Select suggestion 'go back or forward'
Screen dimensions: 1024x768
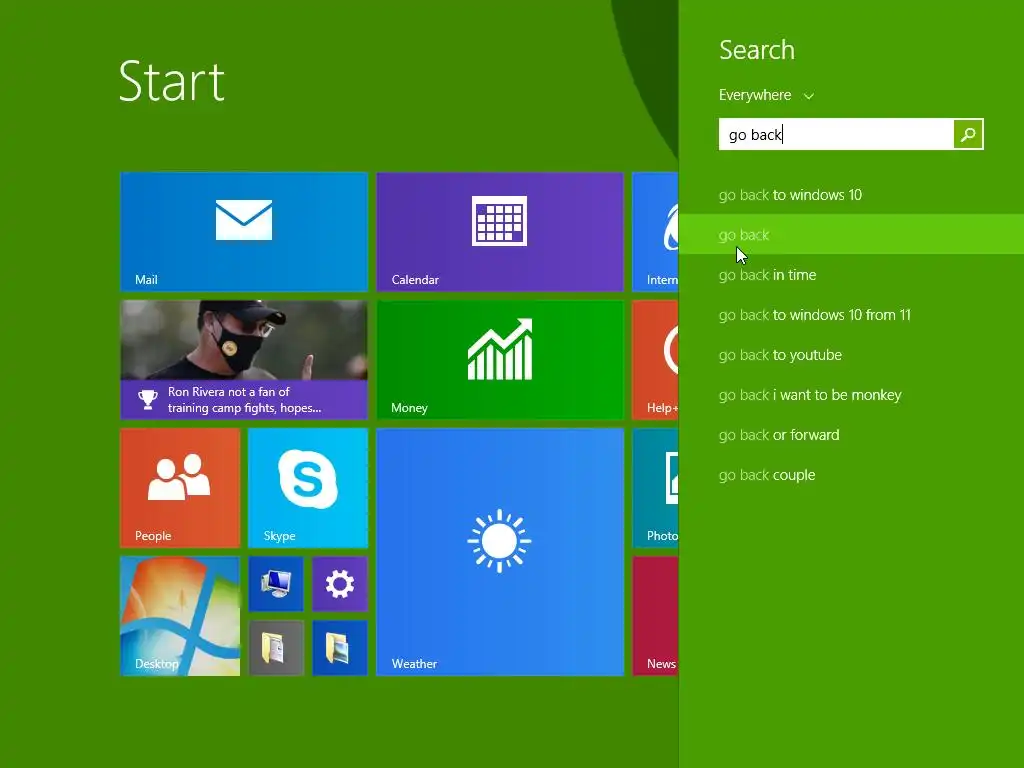coord(852,435)
